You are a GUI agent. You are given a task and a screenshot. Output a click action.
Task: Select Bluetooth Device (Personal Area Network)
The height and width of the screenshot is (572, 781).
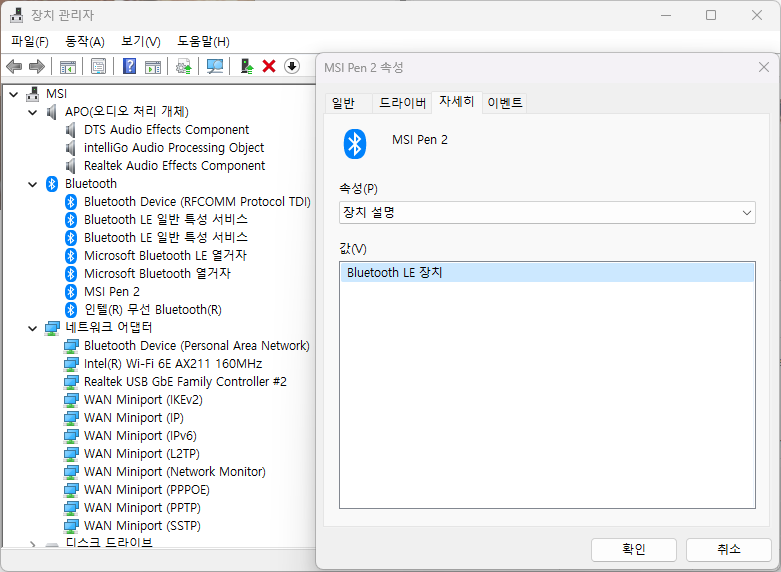[197, 346]
